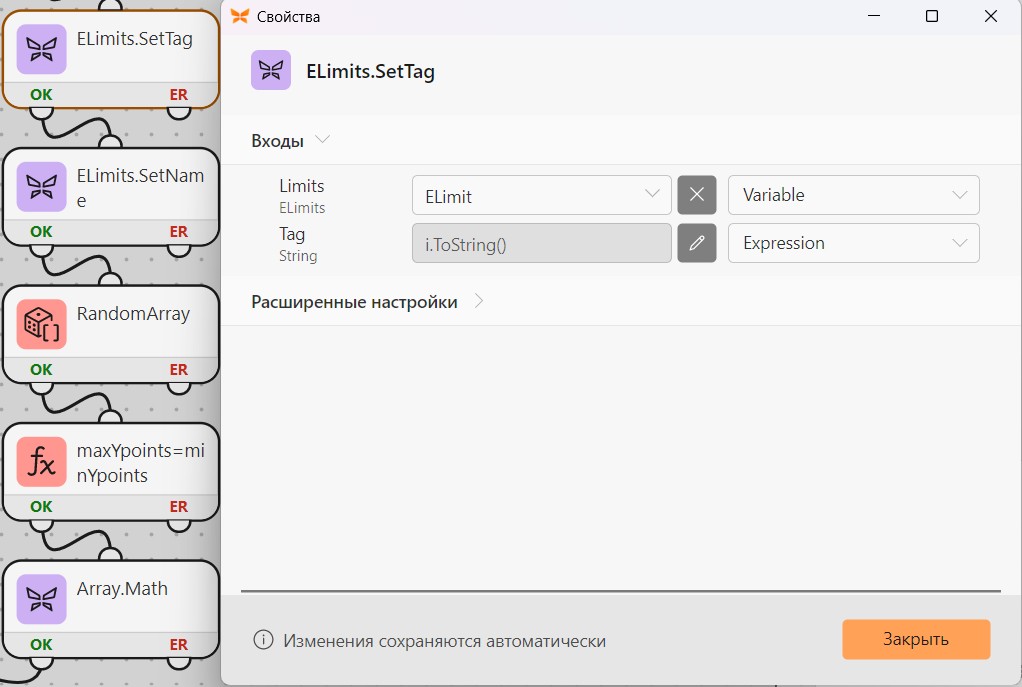Open the Expression type dropdown for Tag

(854, 243)
